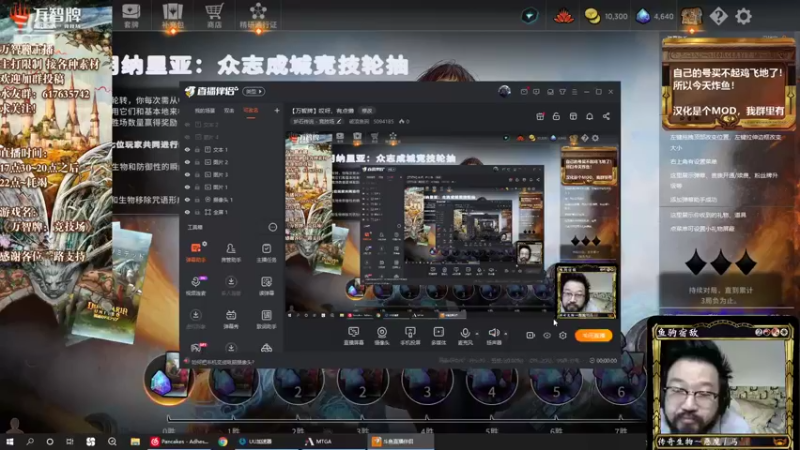The width and height of the screenshot is (800, 450).
Task: Open the danmaku show TV-shaped tool icon
Action: coord(231,319)
